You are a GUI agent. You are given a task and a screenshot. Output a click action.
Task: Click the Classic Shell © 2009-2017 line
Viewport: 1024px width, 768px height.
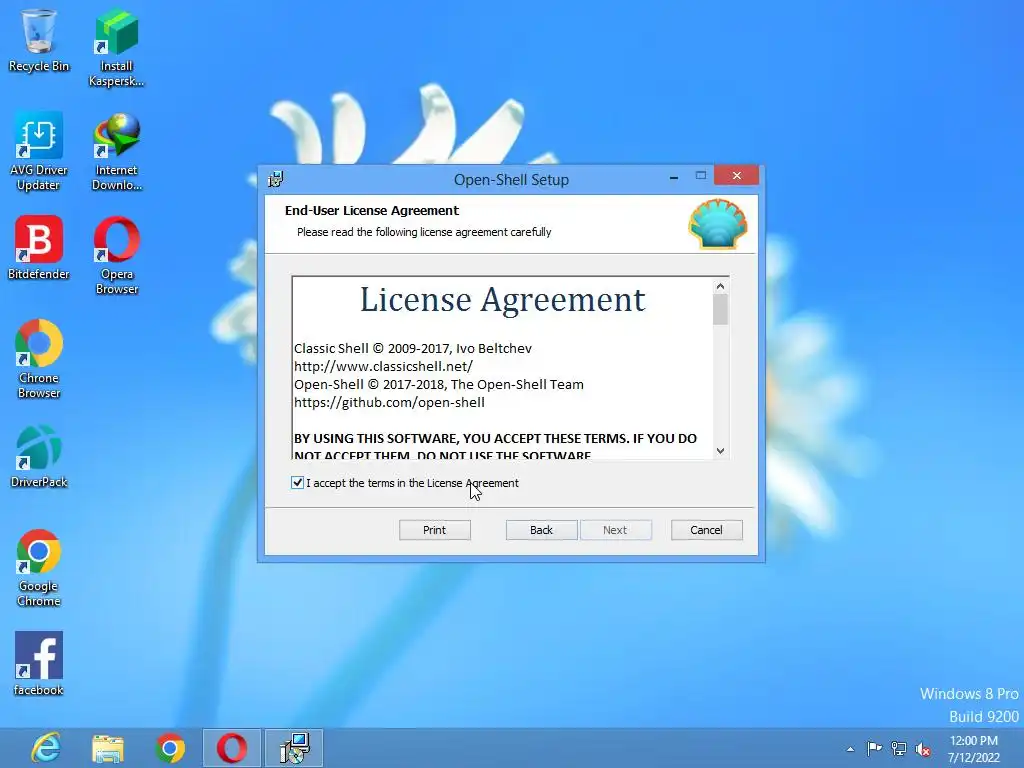[413, 348]
